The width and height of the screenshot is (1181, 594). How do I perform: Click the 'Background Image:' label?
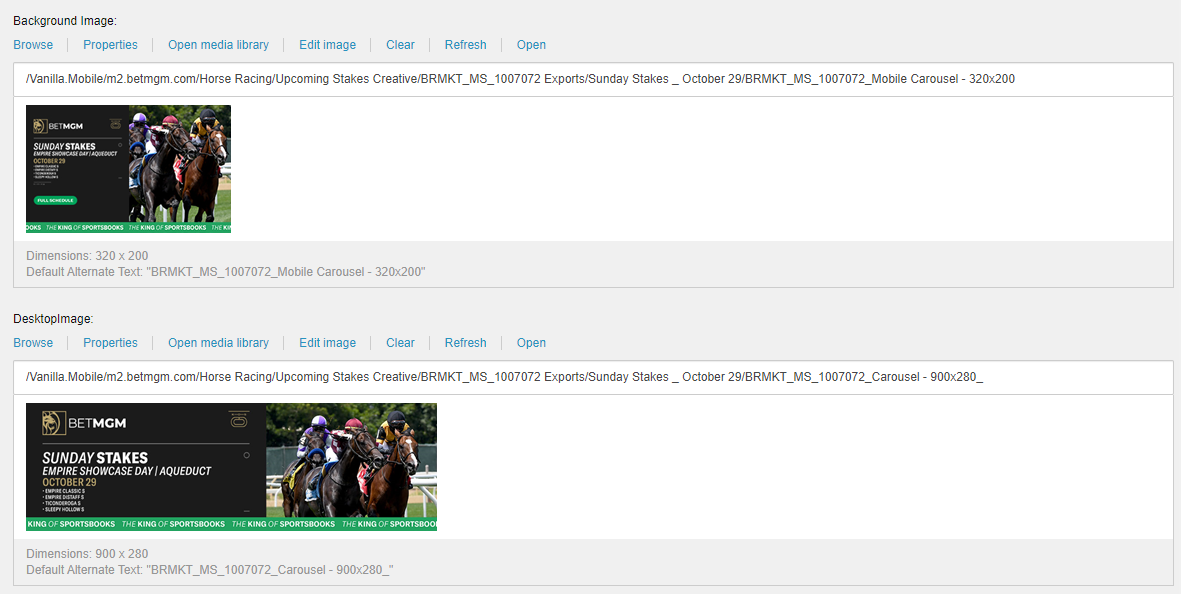click(x=65, y=20)
